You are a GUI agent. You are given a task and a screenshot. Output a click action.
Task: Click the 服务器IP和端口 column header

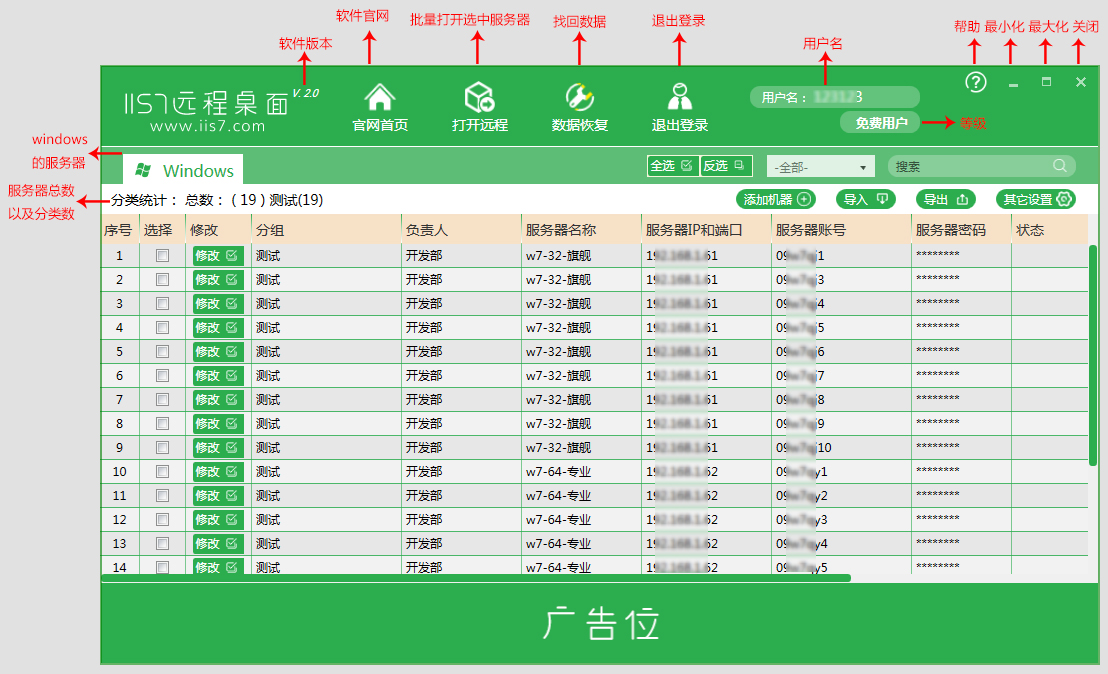pyautogui.click(x=706, y=230)
